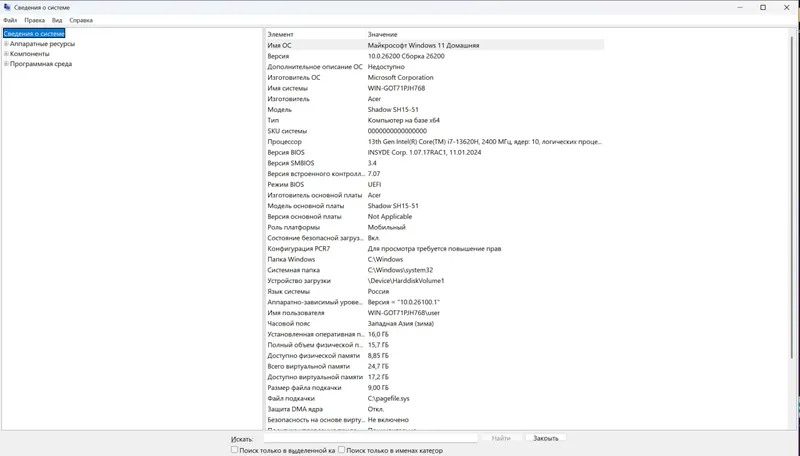Image resolution: width=800 pixels, height=456 pixels.
Task: Select the Имя ОС row
Action: [x=435, y=45]
